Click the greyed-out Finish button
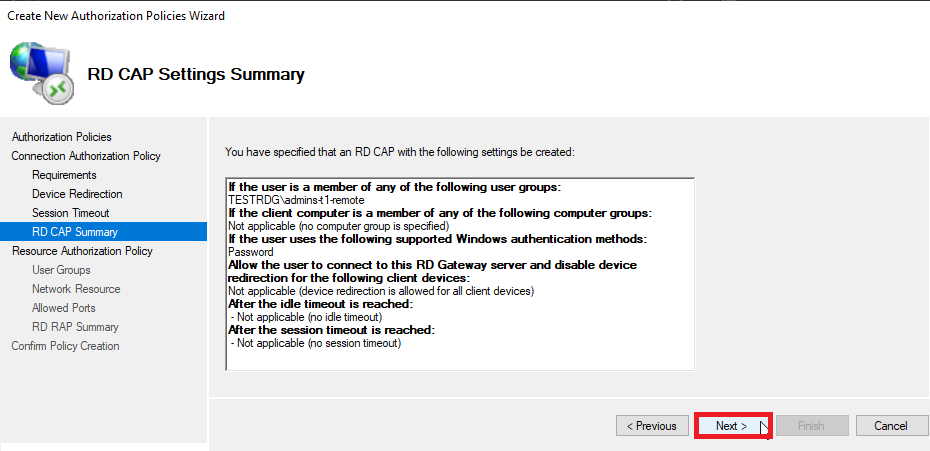The height and width of the screenshot is (451, 930). (812, 426)
